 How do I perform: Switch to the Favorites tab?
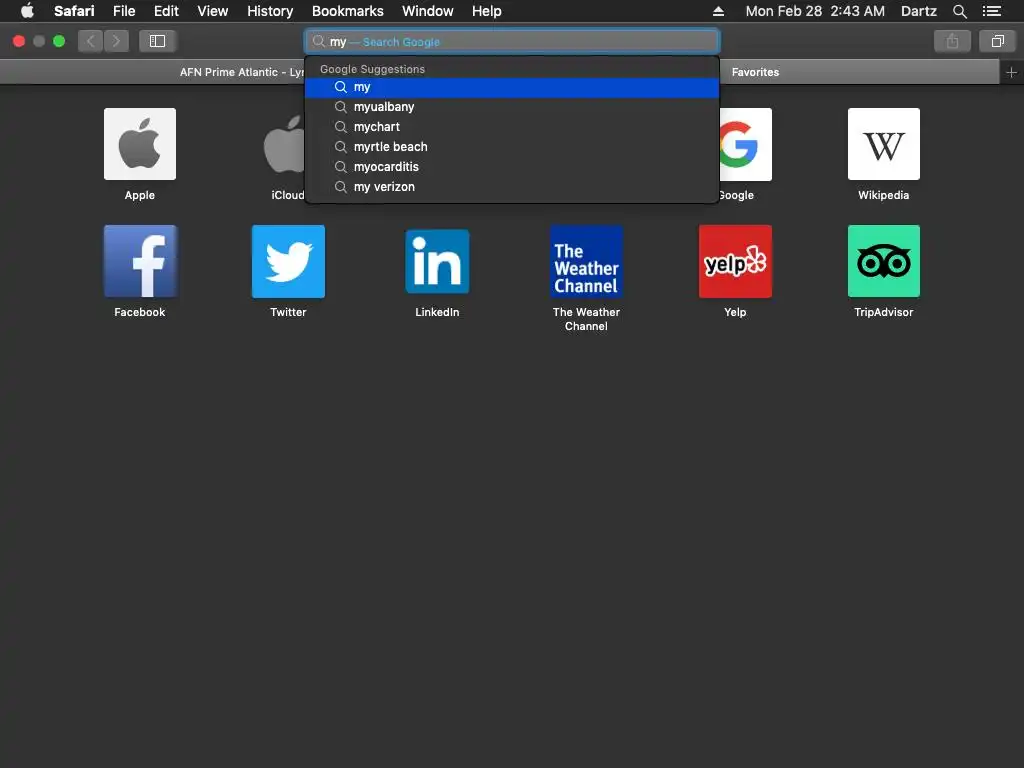(859, 72)
